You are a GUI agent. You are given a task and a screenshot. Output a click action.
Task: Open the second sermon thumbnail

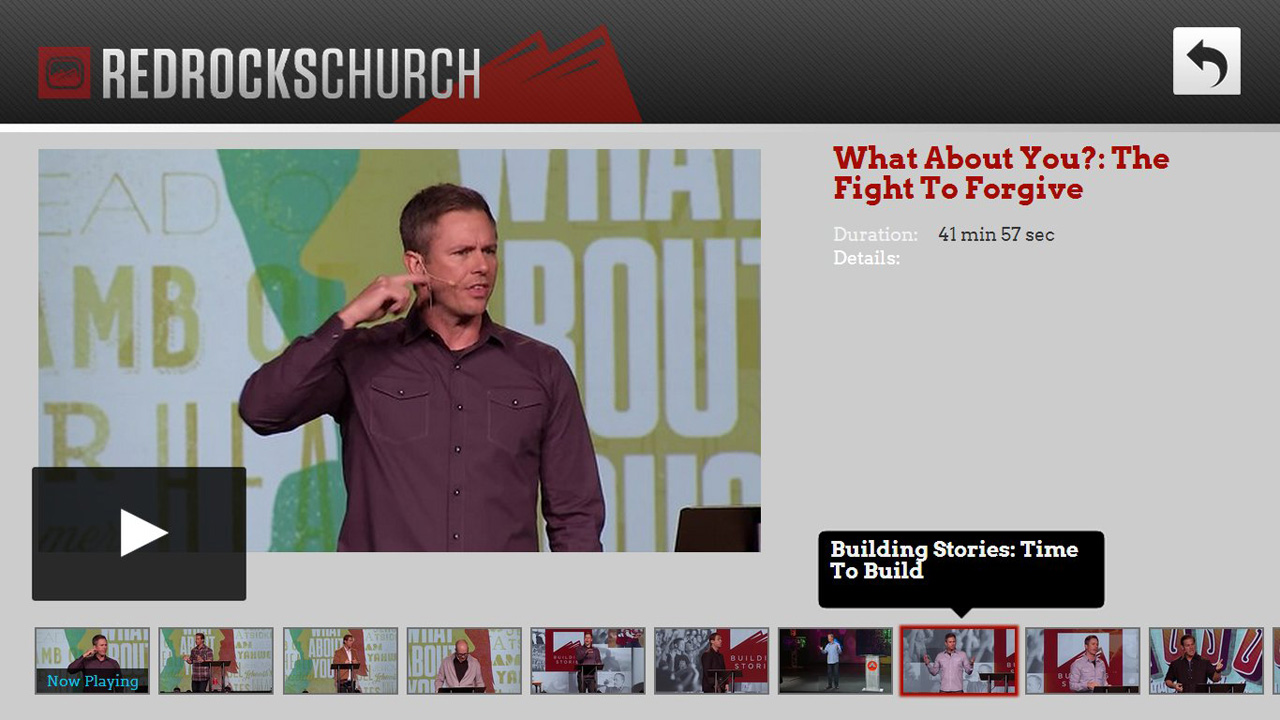(x=216, y=661)
